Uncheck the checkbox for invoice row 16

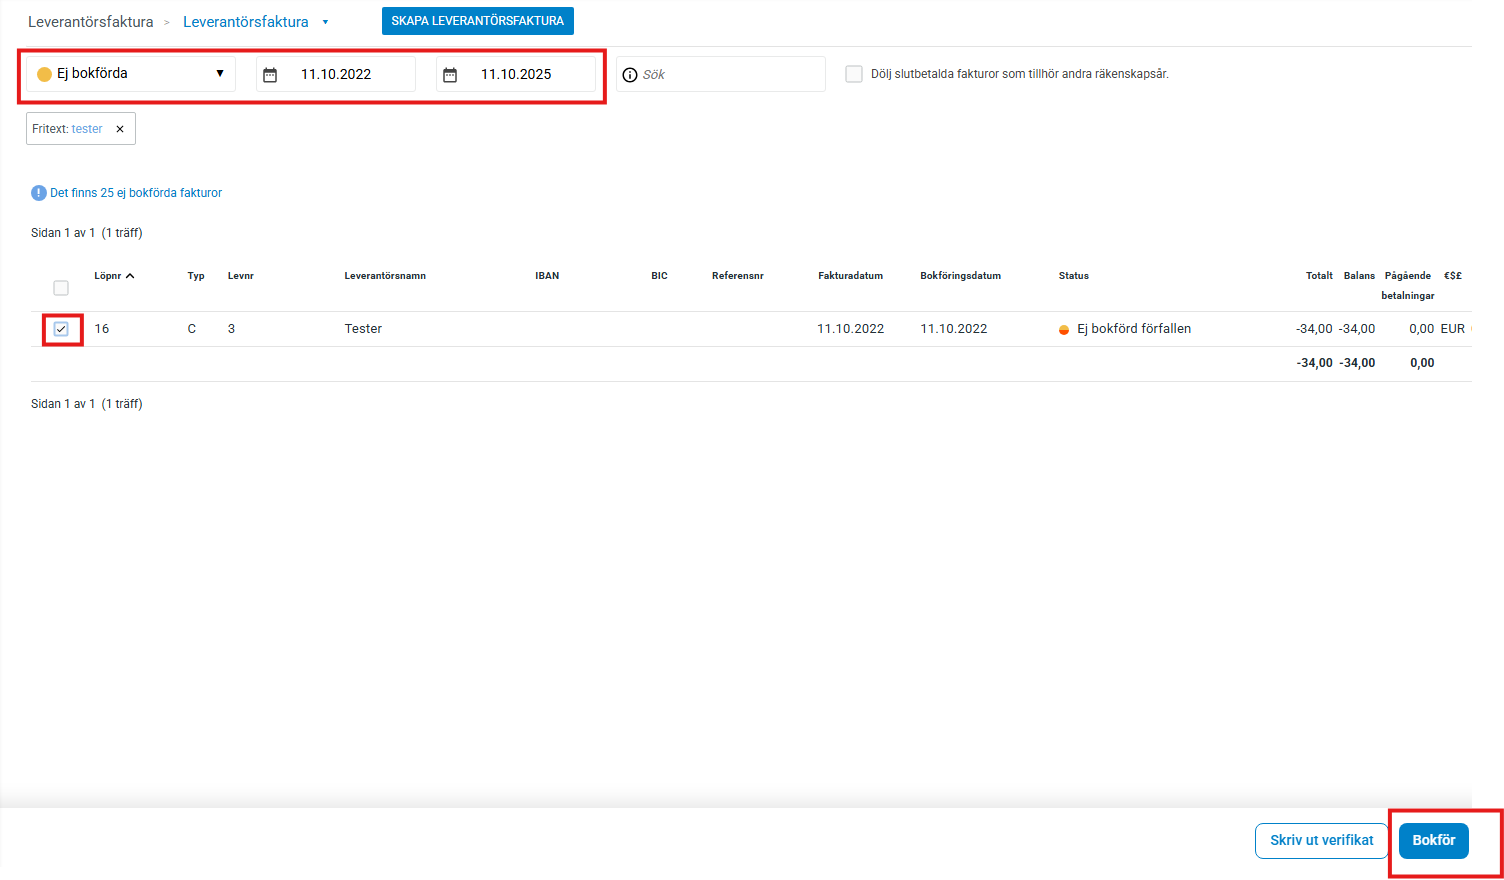click(61, 329)
